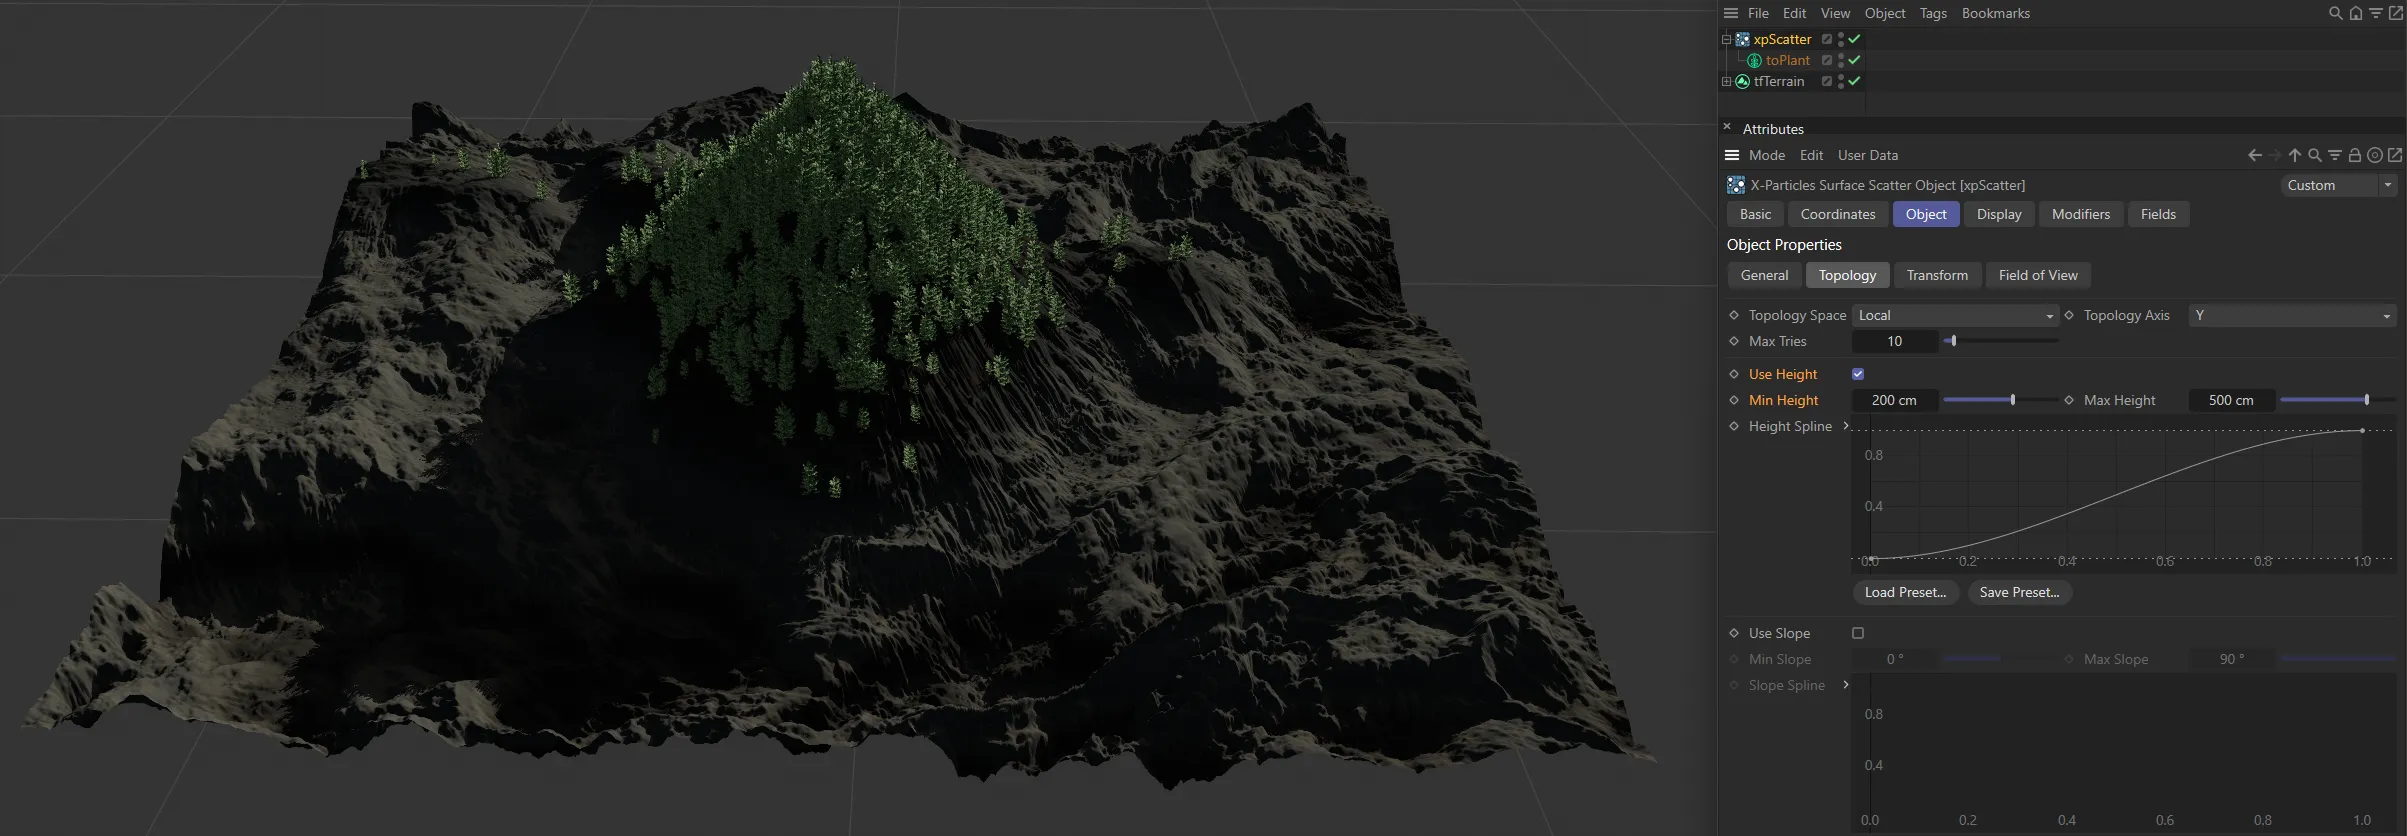Open the File menu in Object Manager

[1758, 13]
